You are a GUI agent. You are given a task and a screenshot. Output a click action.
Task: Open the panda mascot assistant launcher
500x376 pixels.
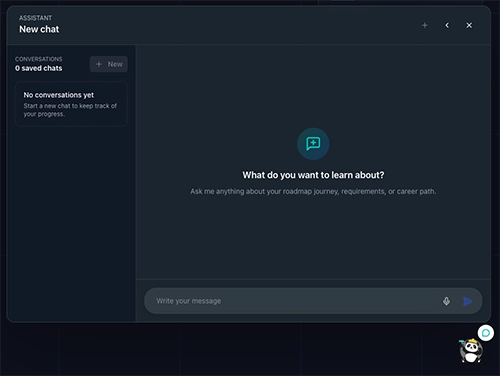[470, 351]
